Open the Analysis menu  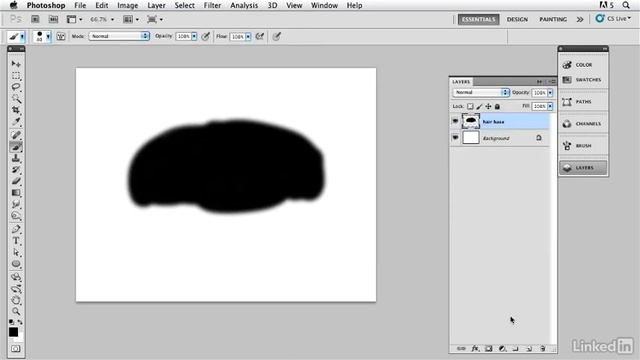[244, 5]
